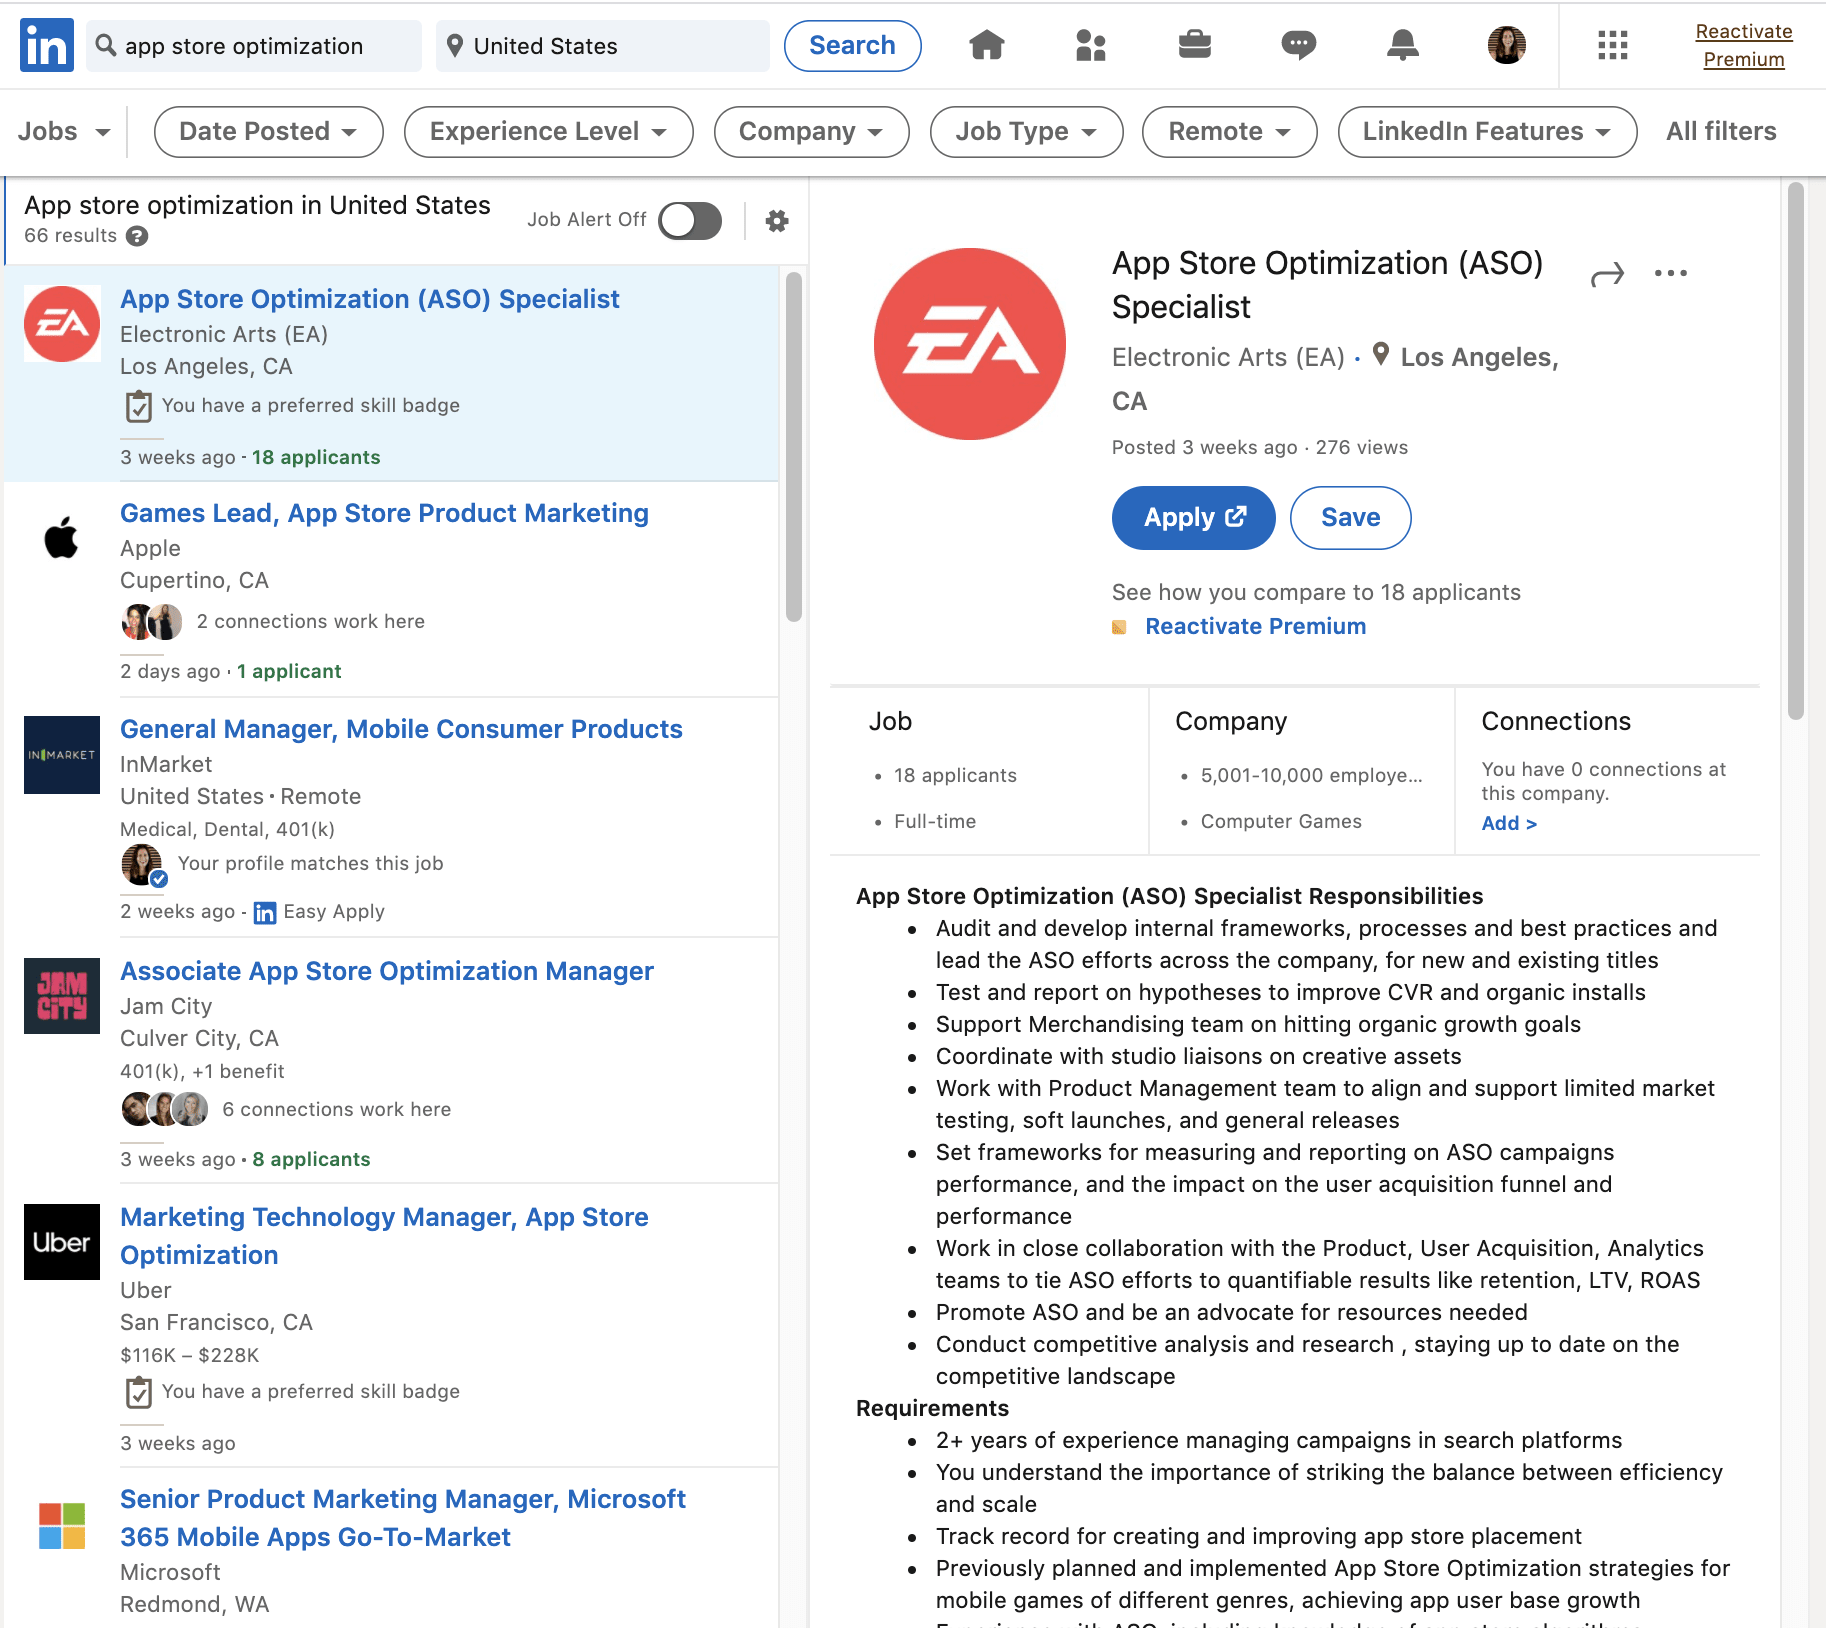Click the search magnifier icon in keyword box
This screenshot has height=1628, width=1826.
pos(106,45)
